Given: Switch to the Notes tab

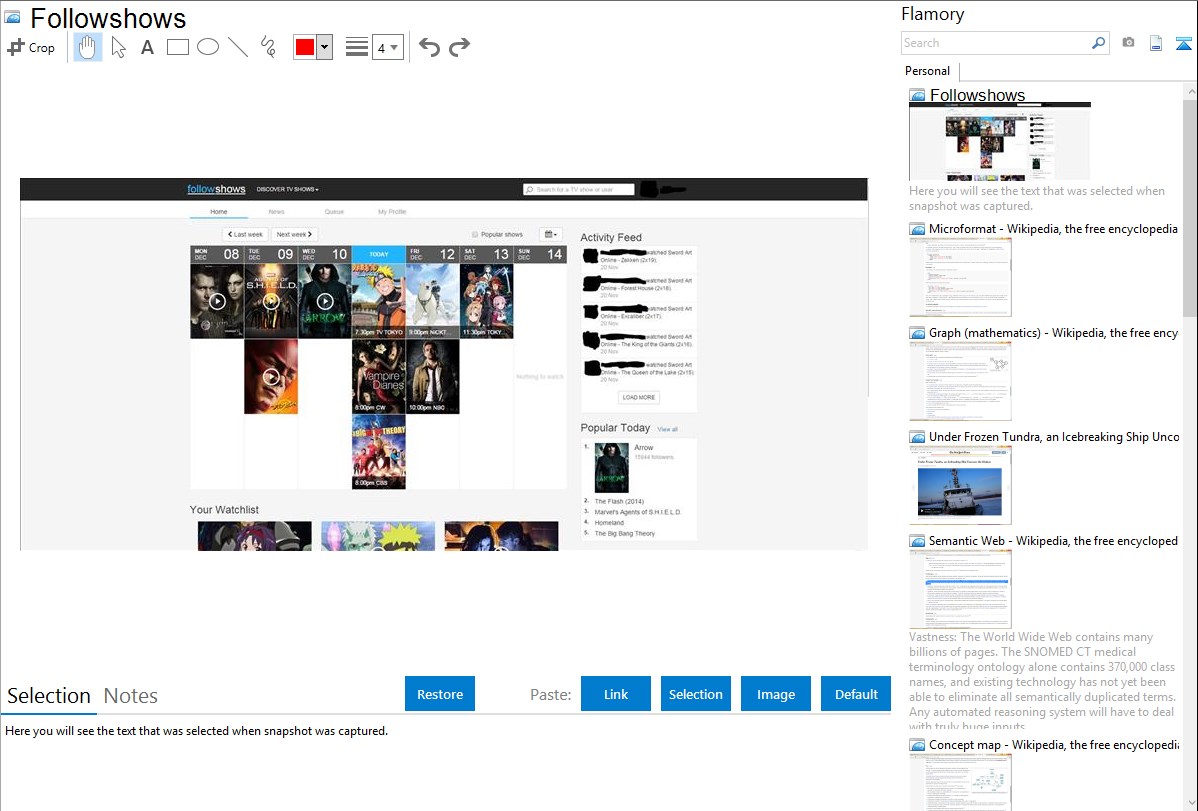Looking at the screenshot, I should (x=131, y=696).
